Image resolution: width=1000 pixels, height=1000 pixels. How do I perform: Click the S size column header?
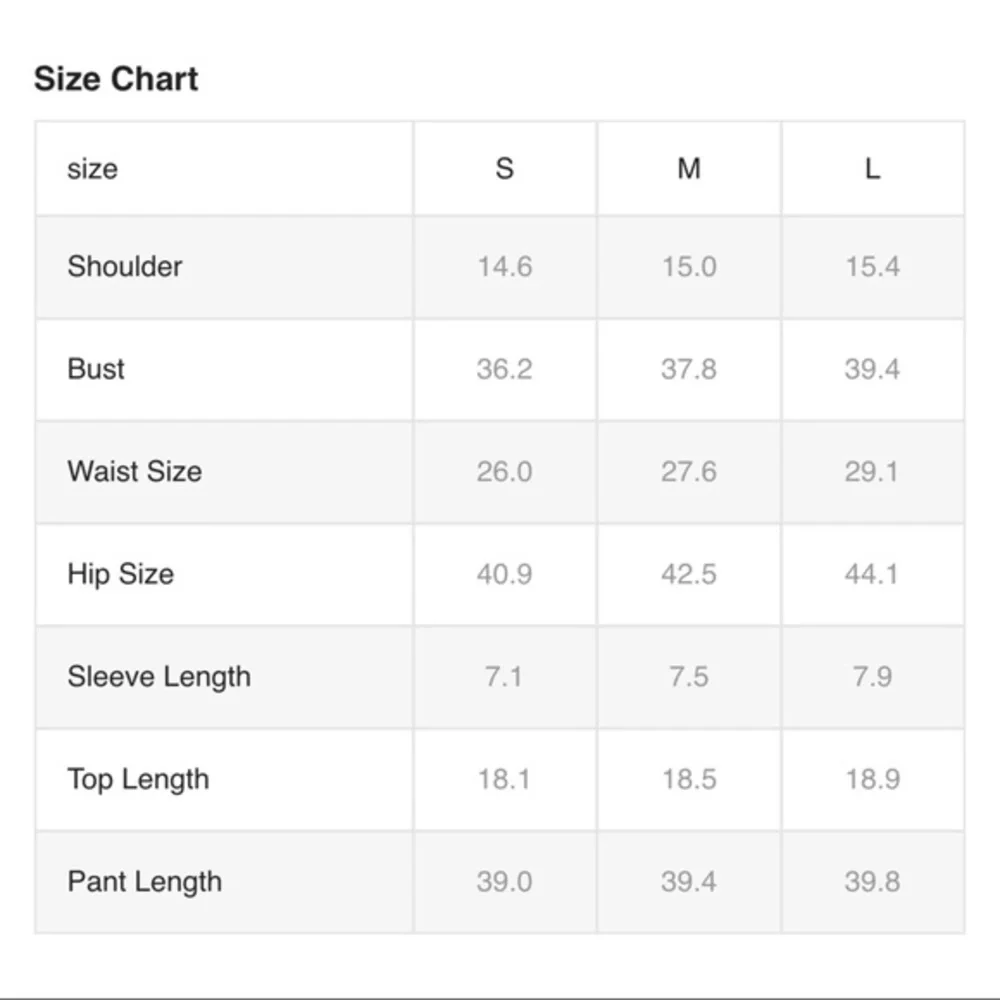point(504,168)
